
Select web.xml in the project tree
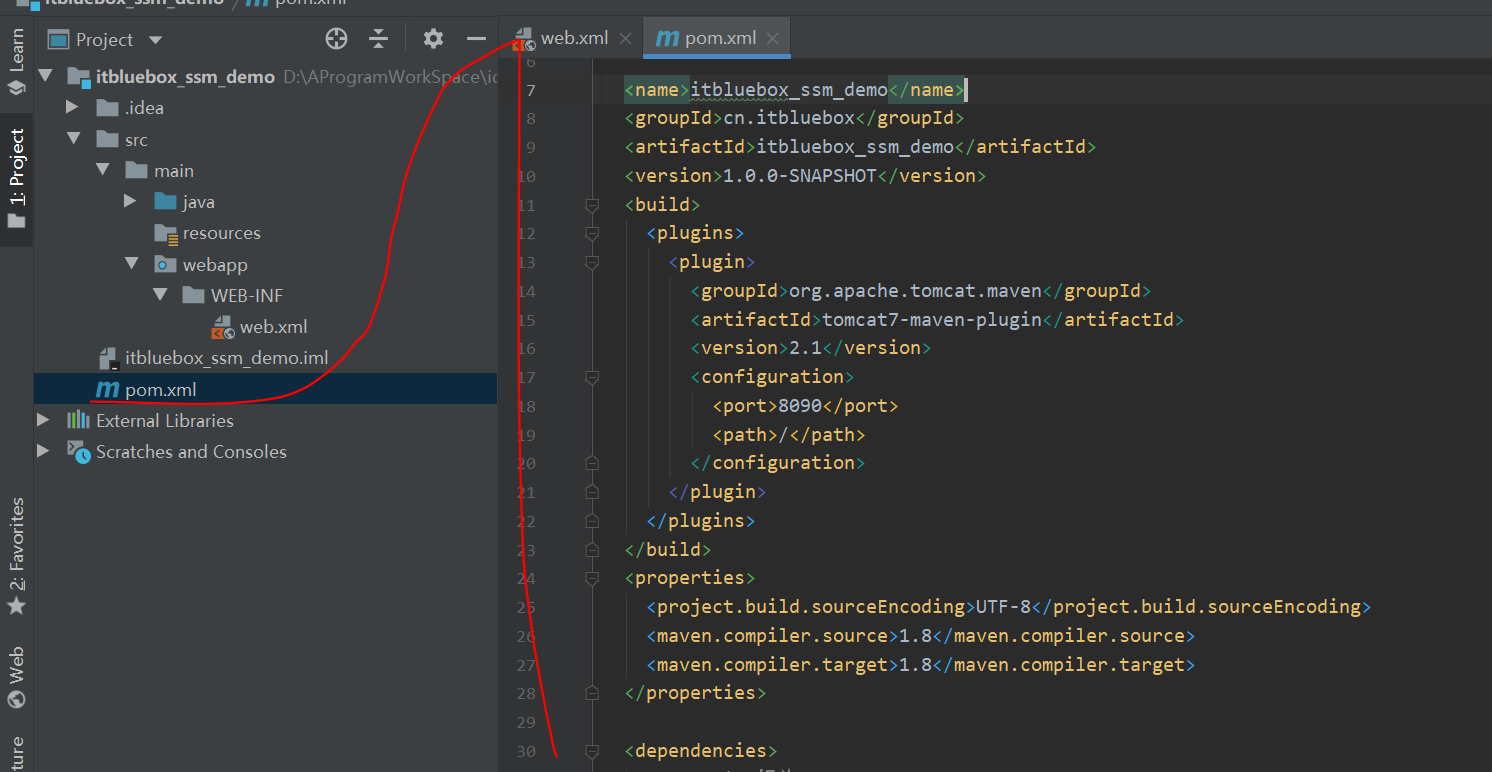273,327
